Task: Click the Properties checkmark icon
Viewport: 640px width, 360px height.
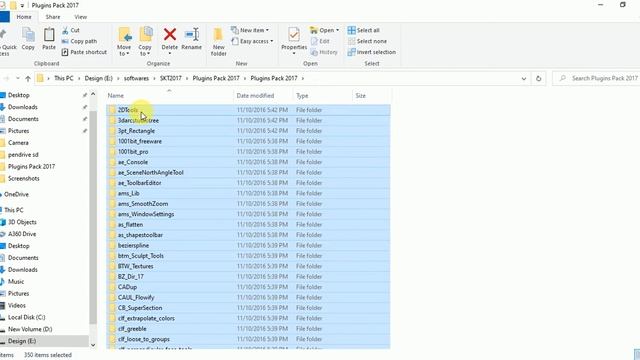Action: point(294,35)
